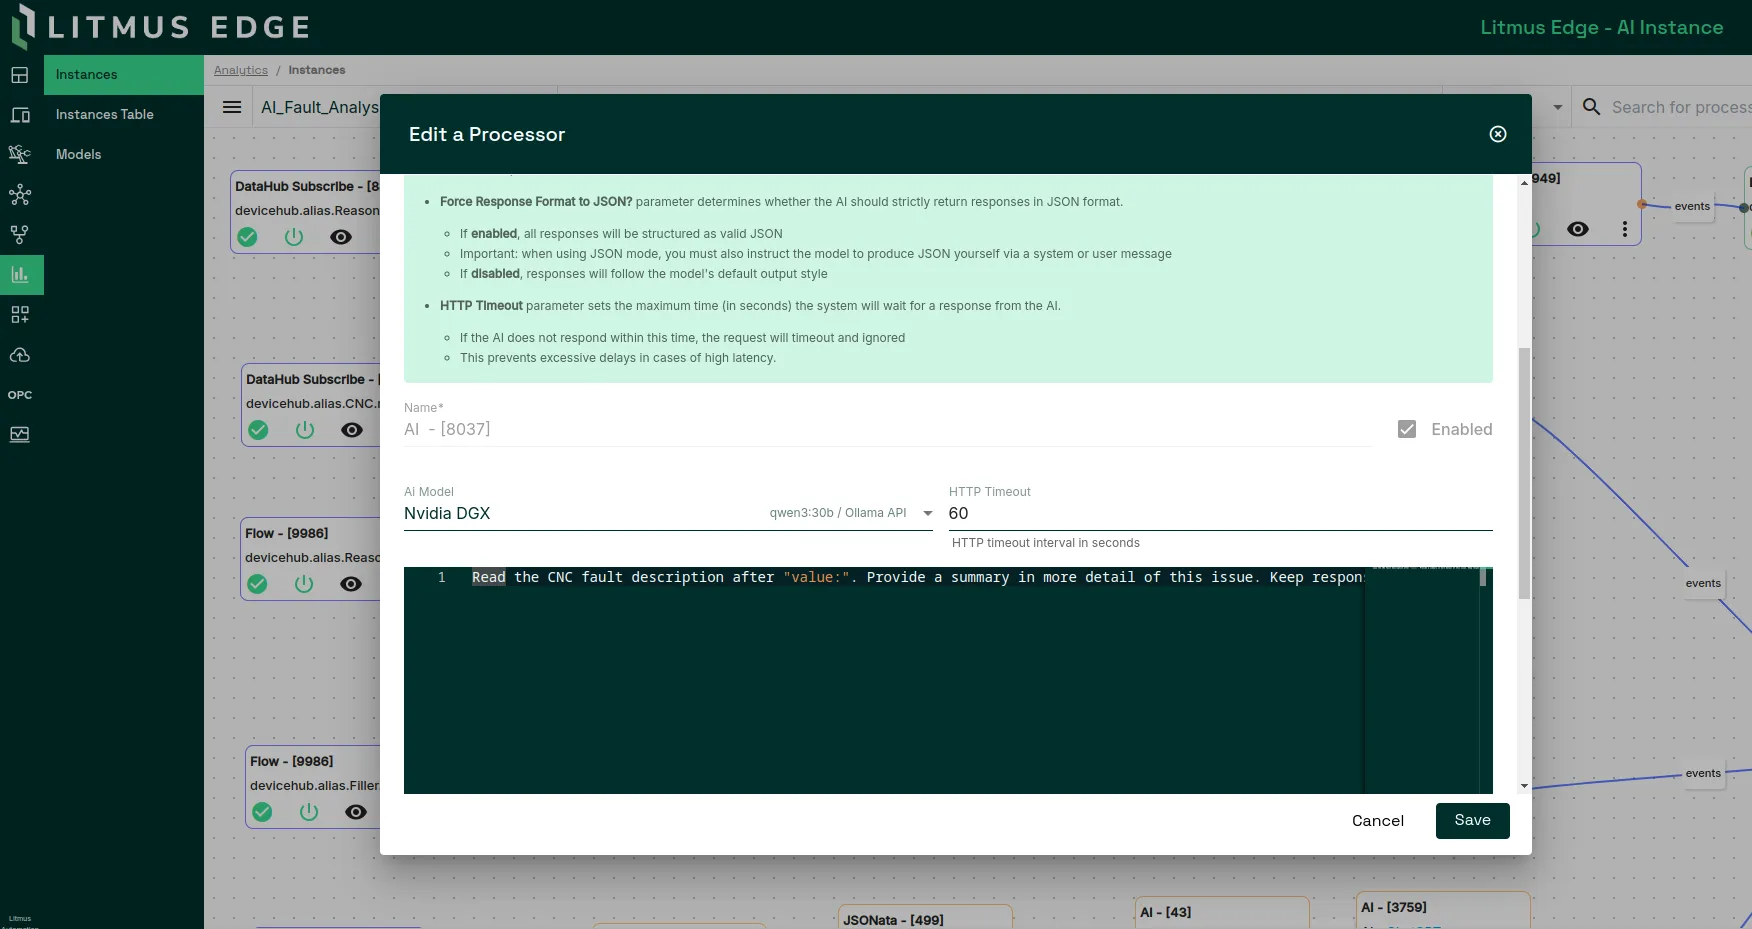1752x929 pixels.
Task: Open the cloud integration sidebar icon
Action: 20,355
